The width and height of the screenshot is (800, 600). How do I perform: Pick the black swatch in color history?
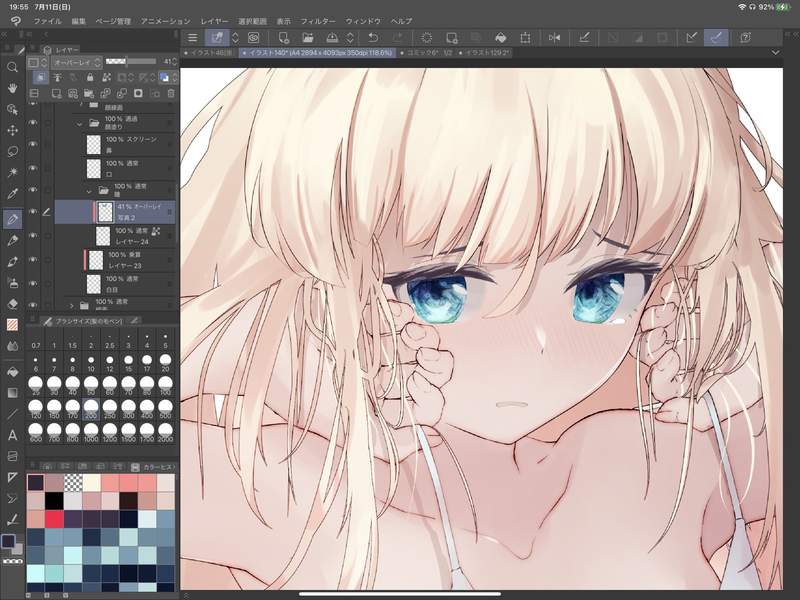click(53, 500)
